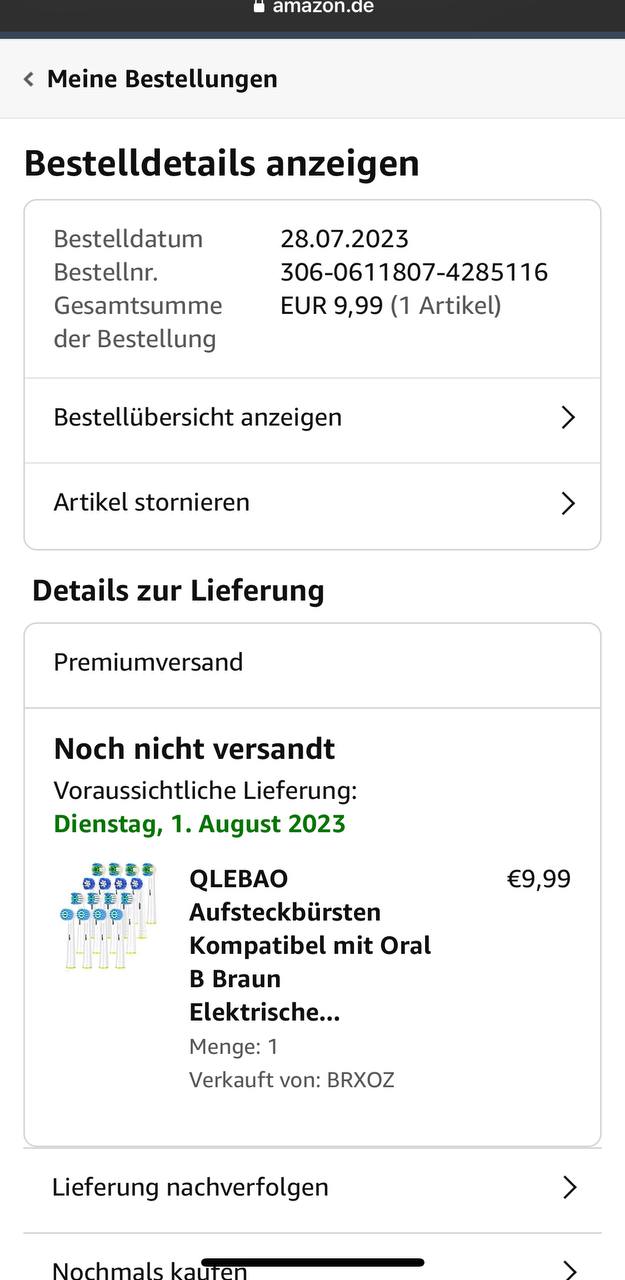This screenshot has width=625, height=1280.
Task: Click the item price €9,99
Action: [538, 879]
